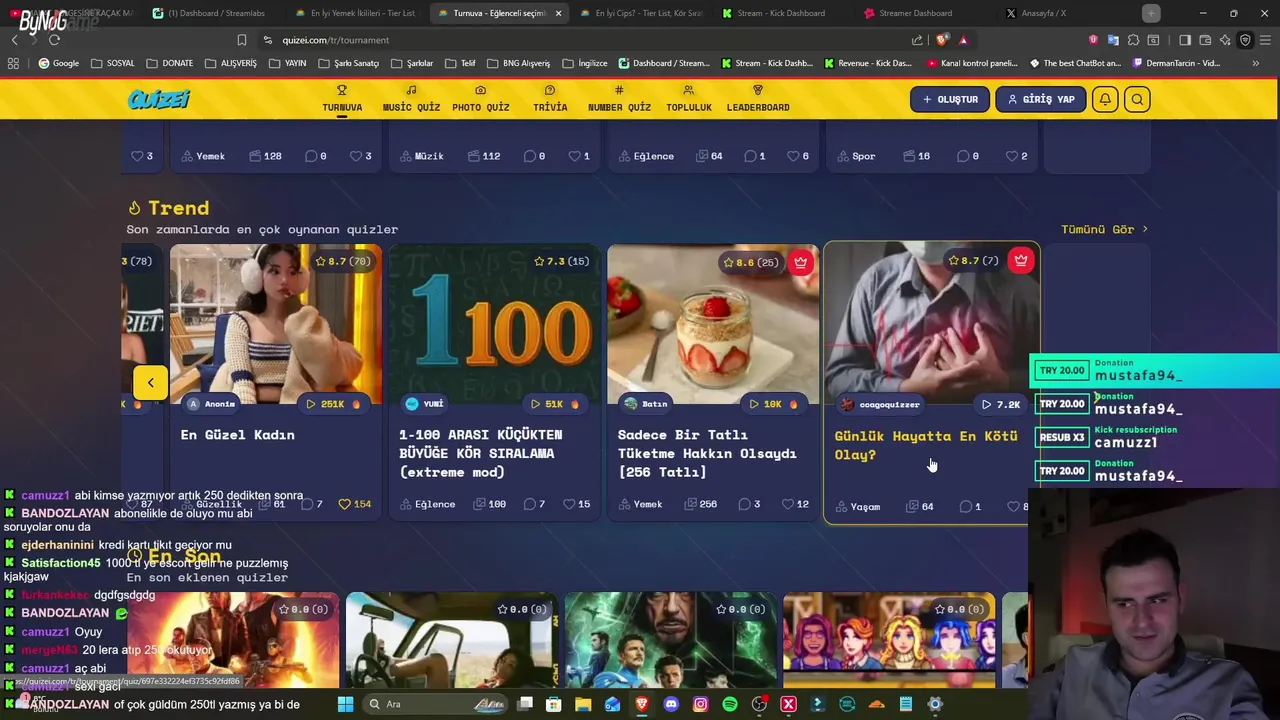Viewport: 1280px width, 720px height.
Task: Toggle bookmark icon in address bar
Action: pos(242,40)
